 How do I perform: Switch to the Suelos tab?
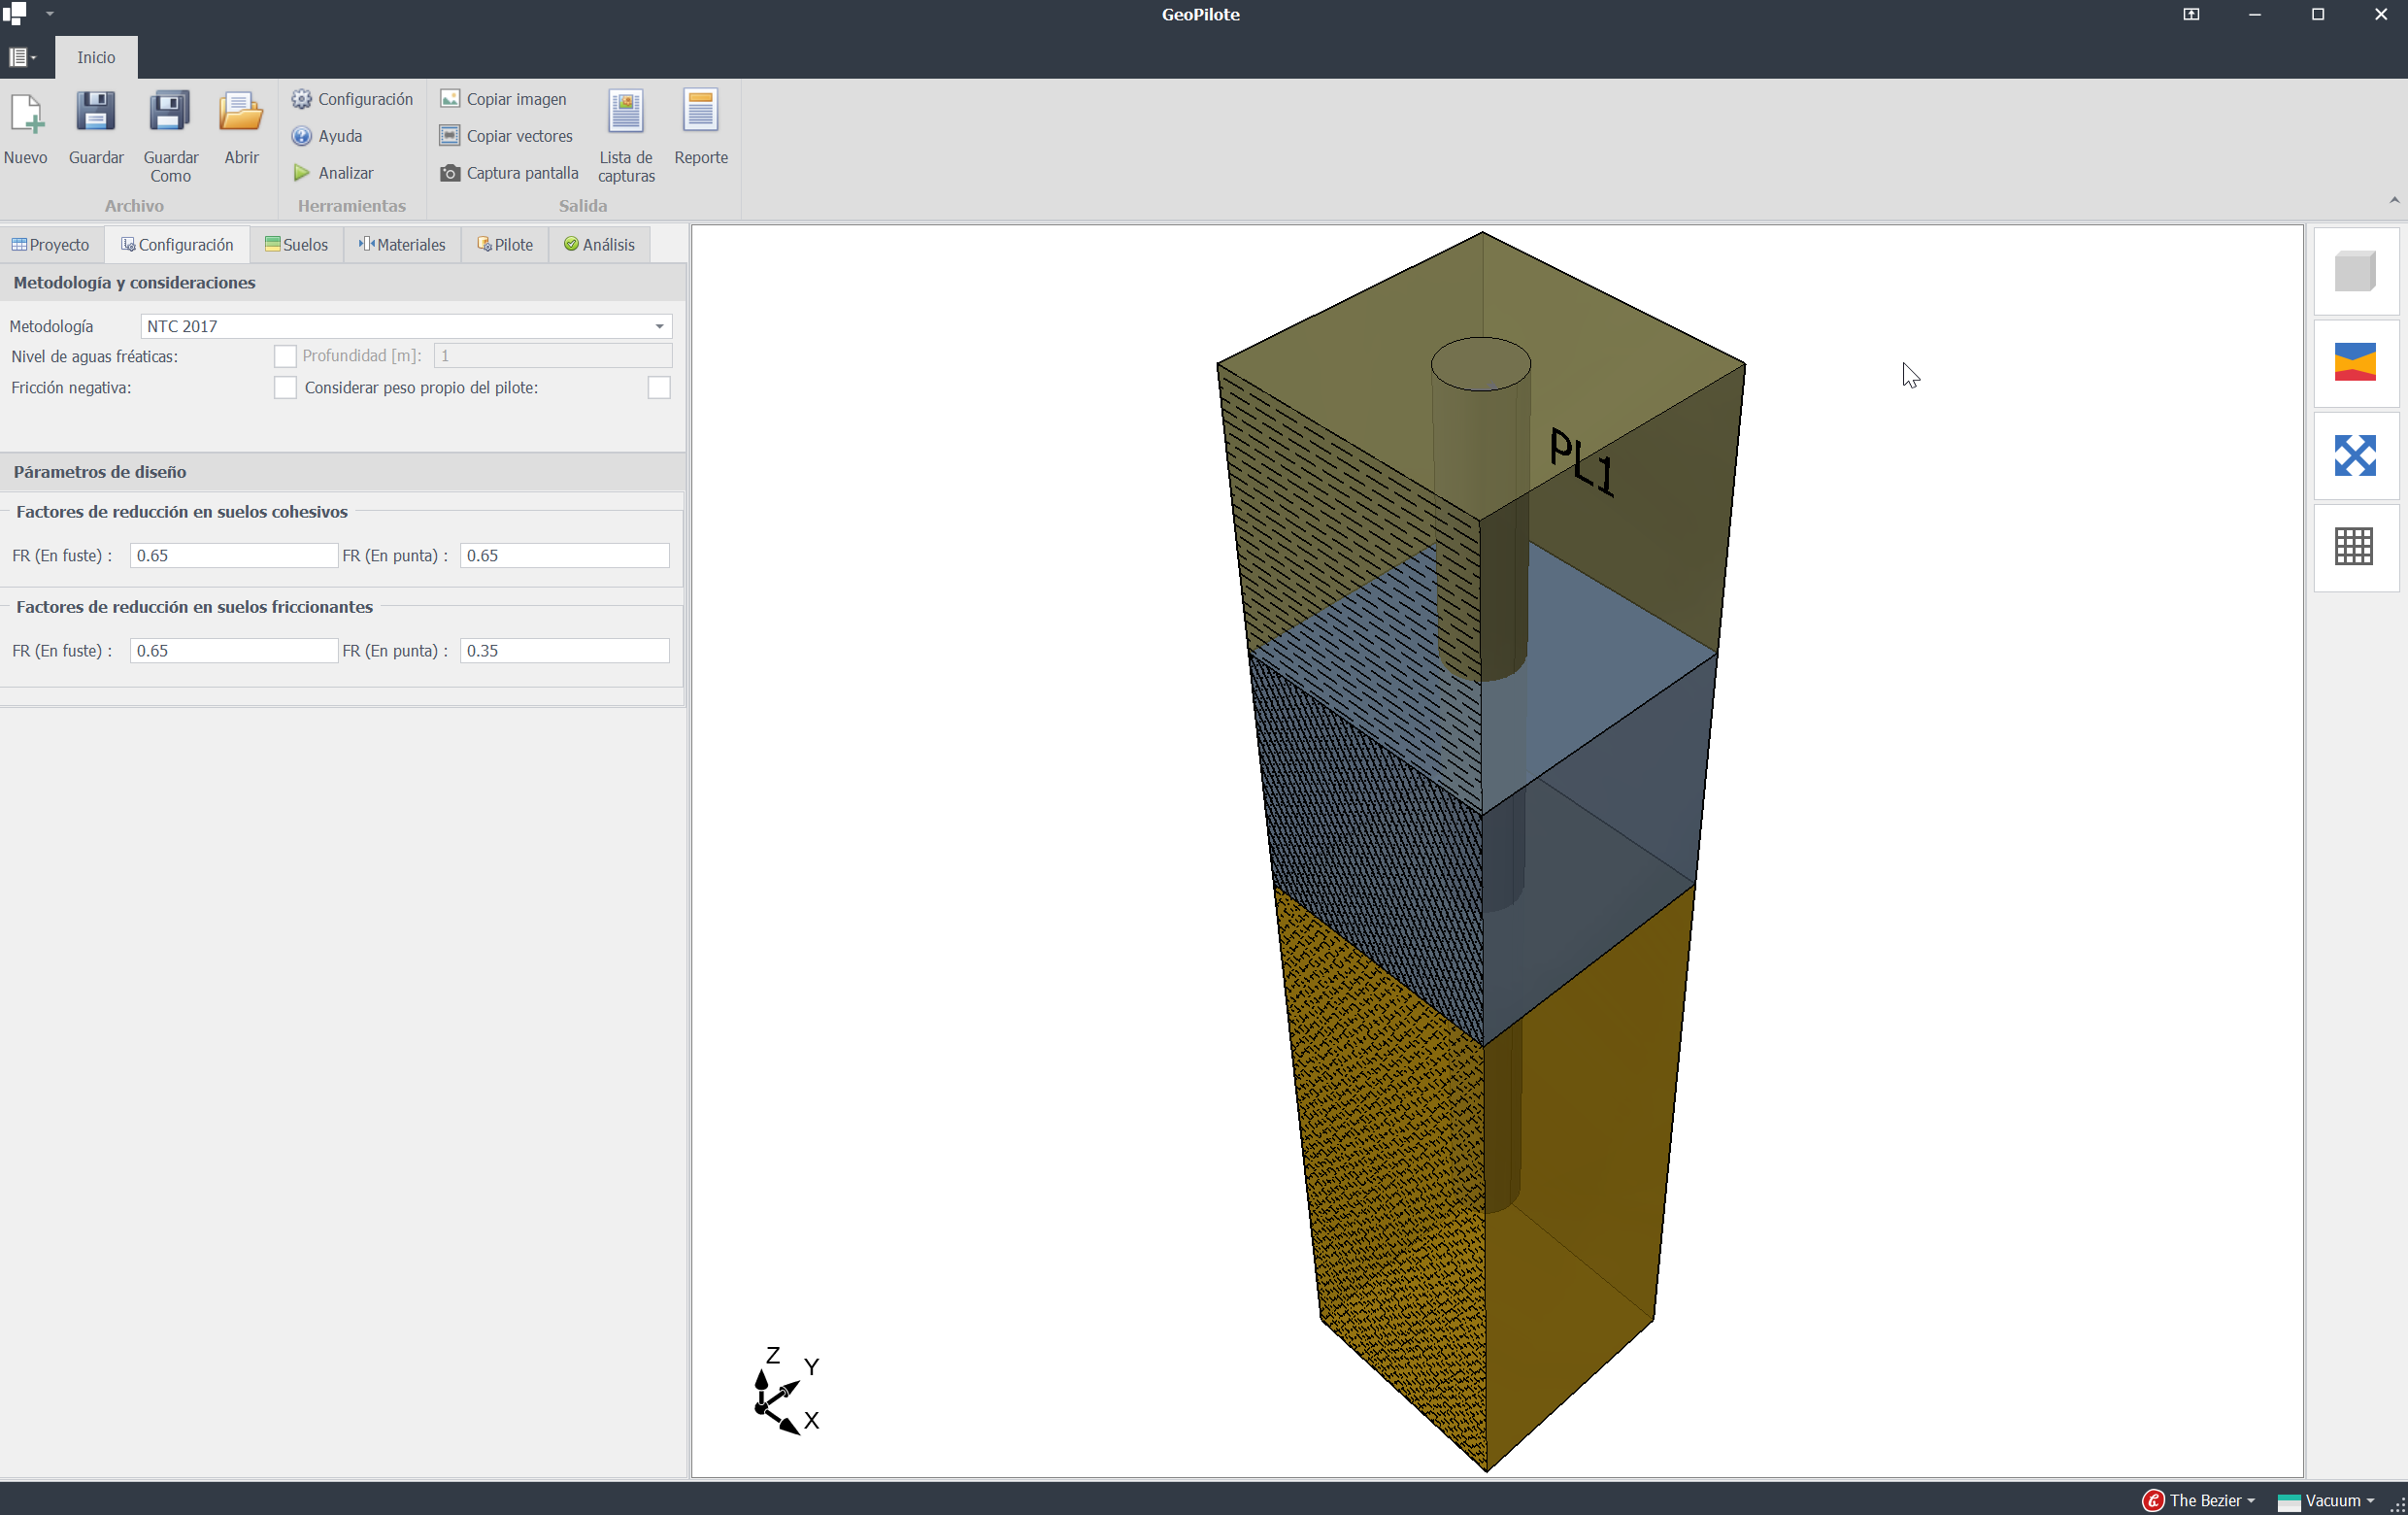point(297,245)
